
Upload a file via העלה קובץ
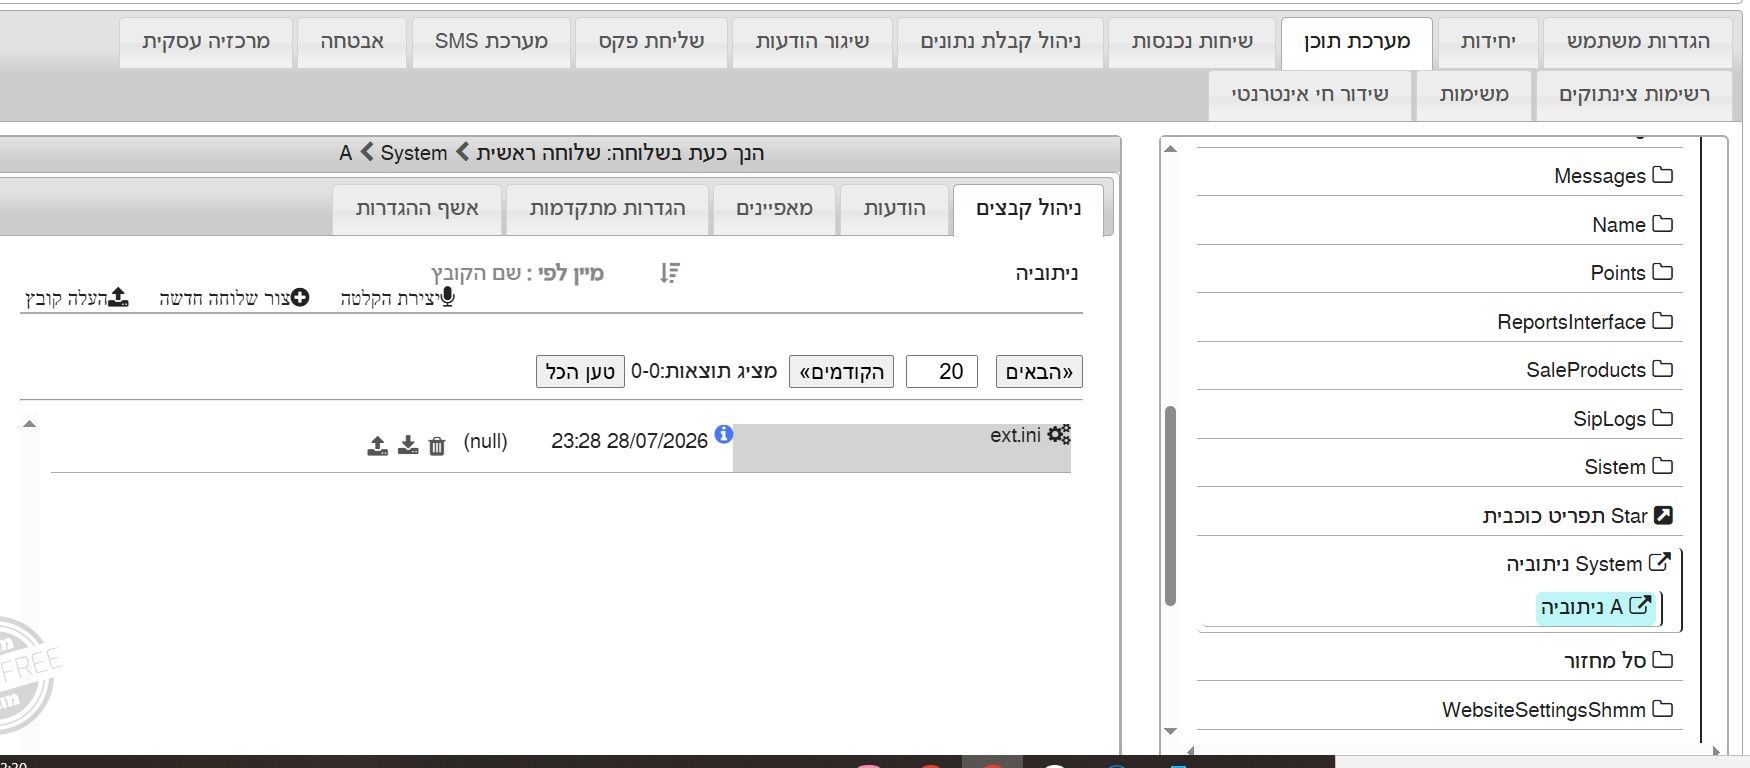pos(77,298)
